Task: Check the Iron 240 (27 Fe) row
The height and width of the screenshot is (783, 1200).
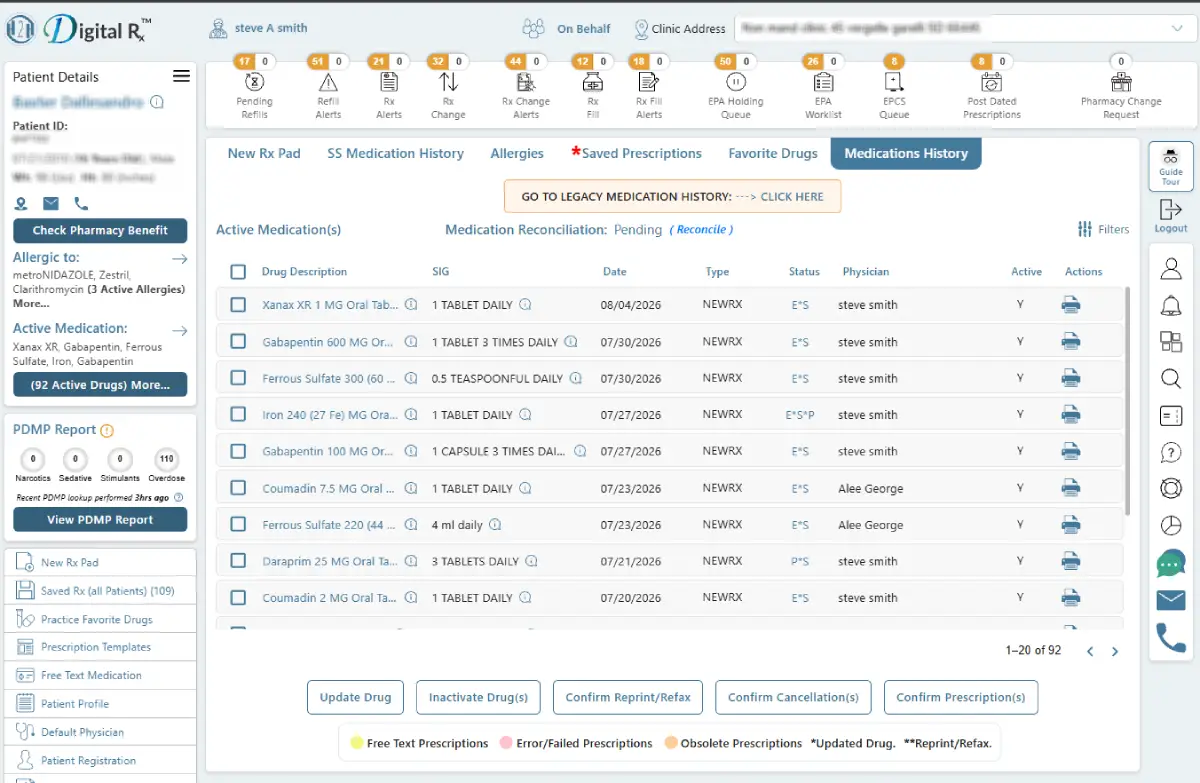Action: [x=238, y=415]
